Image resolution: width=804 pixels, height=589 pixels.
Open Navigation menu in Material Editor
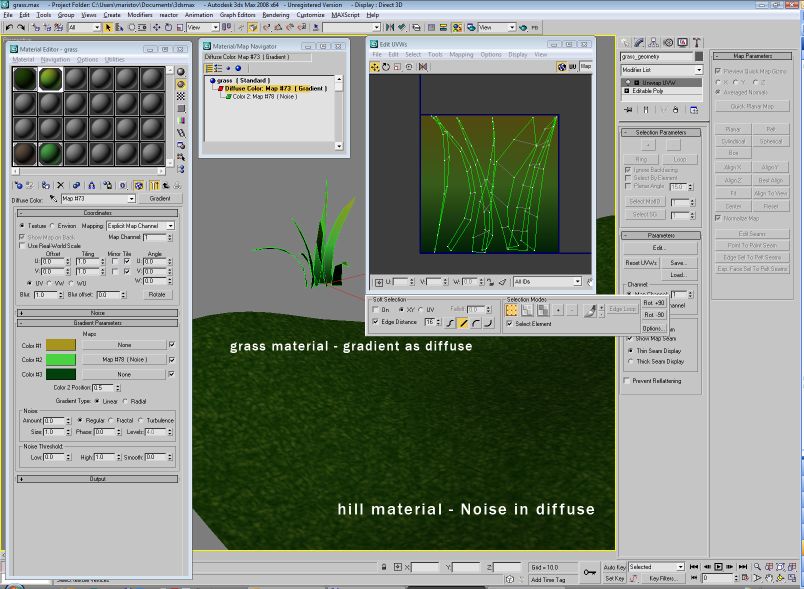pyautogui.click(x=55, y=59)
